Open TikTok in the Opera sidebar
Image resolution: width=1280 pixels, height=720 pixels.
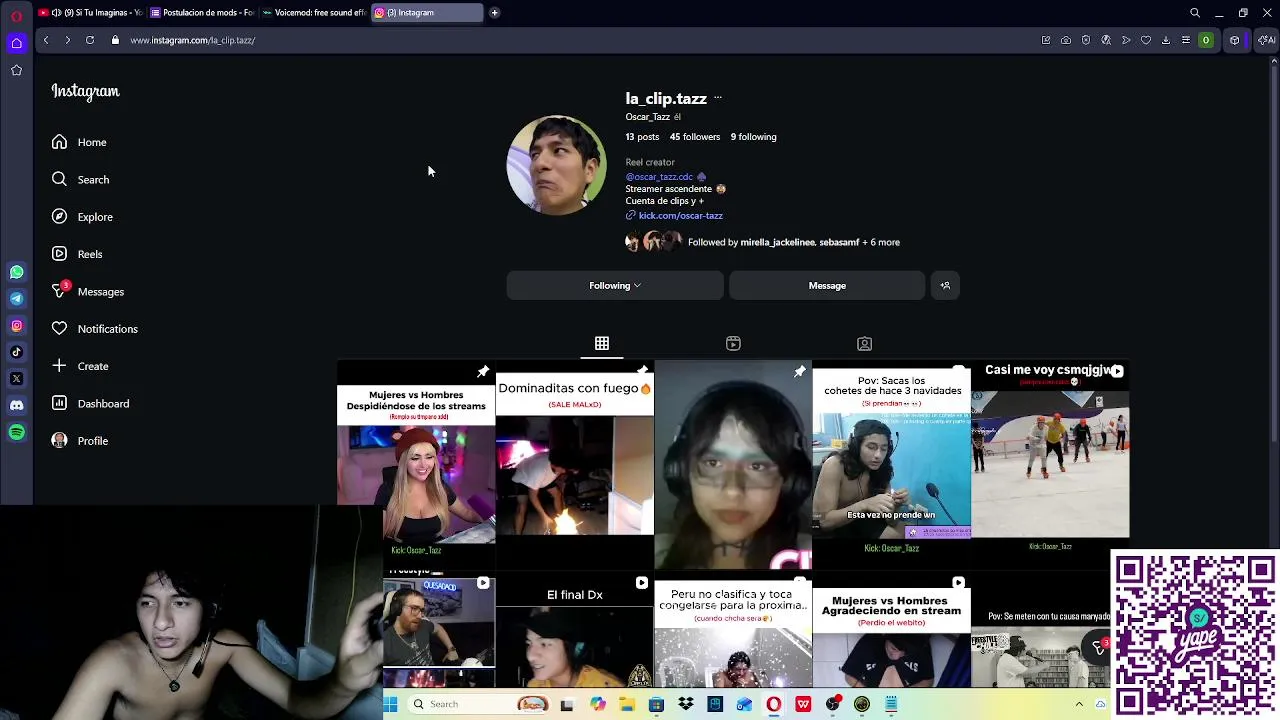(x=17, y=352)
